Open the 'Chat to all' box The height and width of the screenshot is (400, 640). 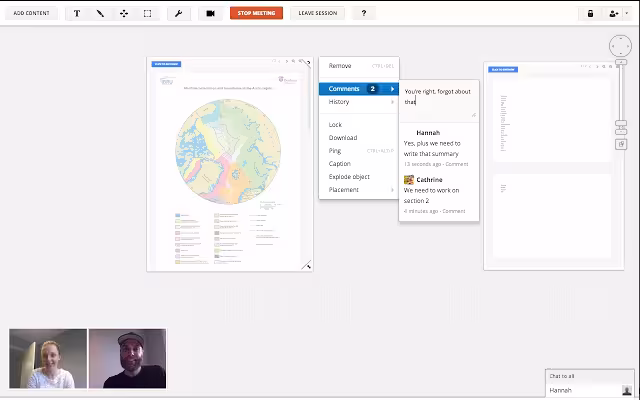point(589,376)
